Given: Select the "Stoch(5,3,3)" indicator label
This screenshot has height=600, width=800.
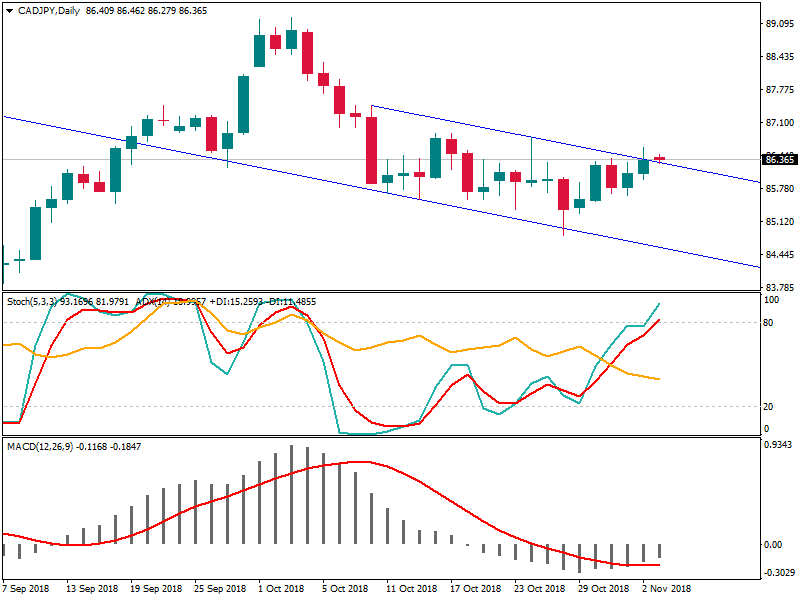Looking at the screenshot, I should point(33,302).
